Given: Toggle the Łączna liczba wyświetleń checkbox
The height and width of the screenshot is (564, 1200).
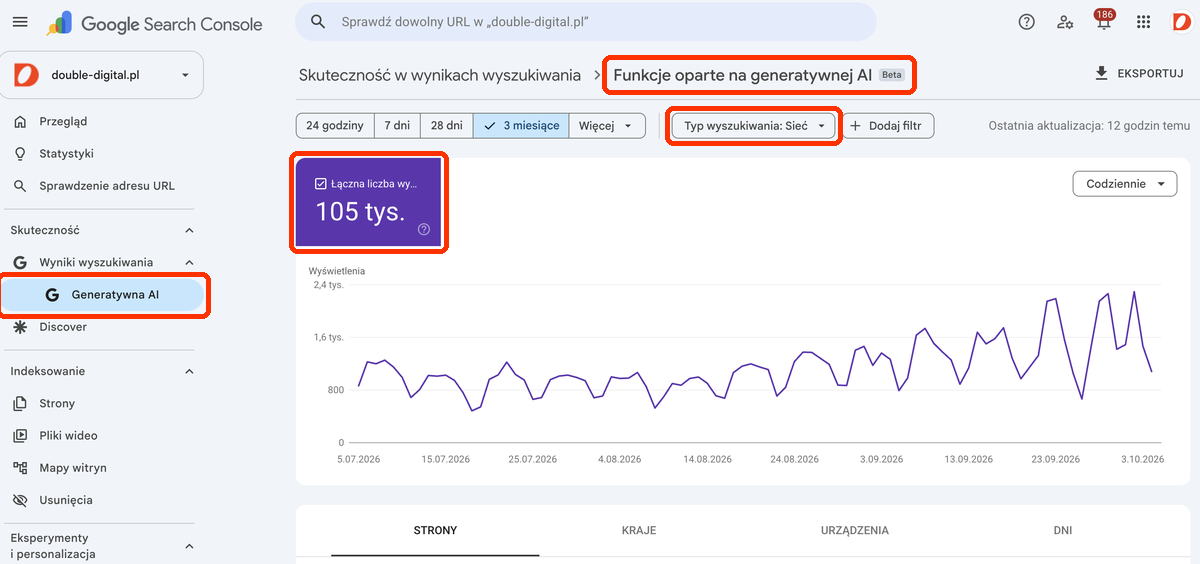Looking at the screenshot, I should pyautogui.click(x=321, y=184).
